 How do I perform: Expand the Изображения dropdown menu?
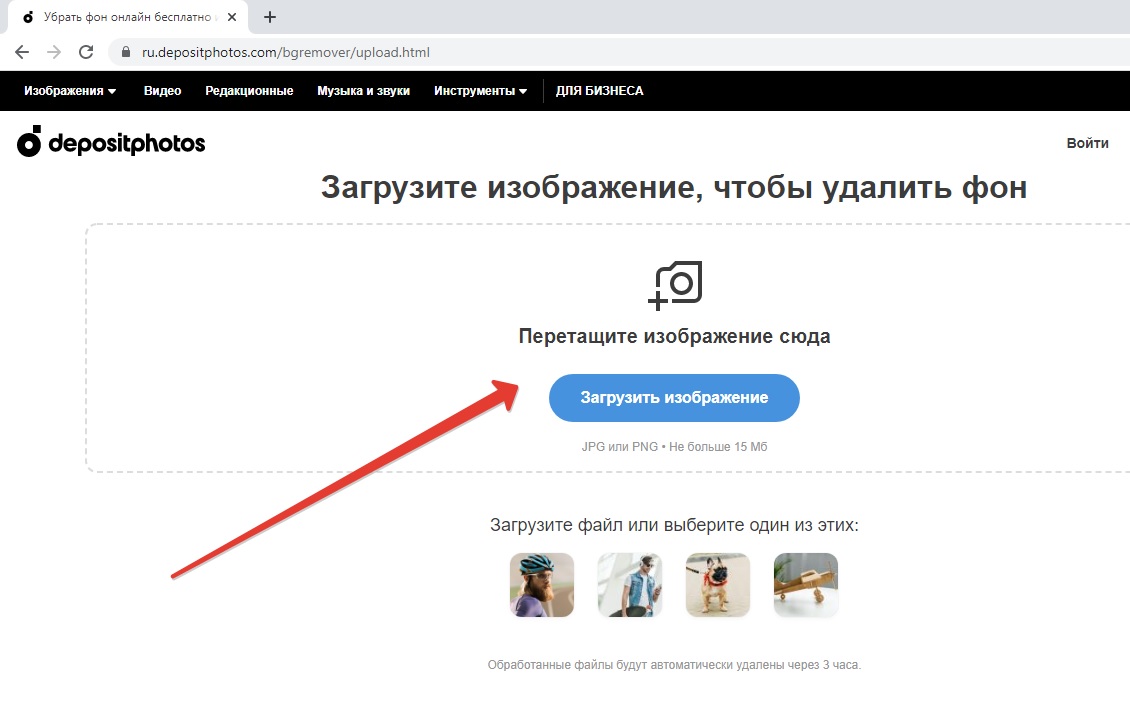[x=70, y=91]
